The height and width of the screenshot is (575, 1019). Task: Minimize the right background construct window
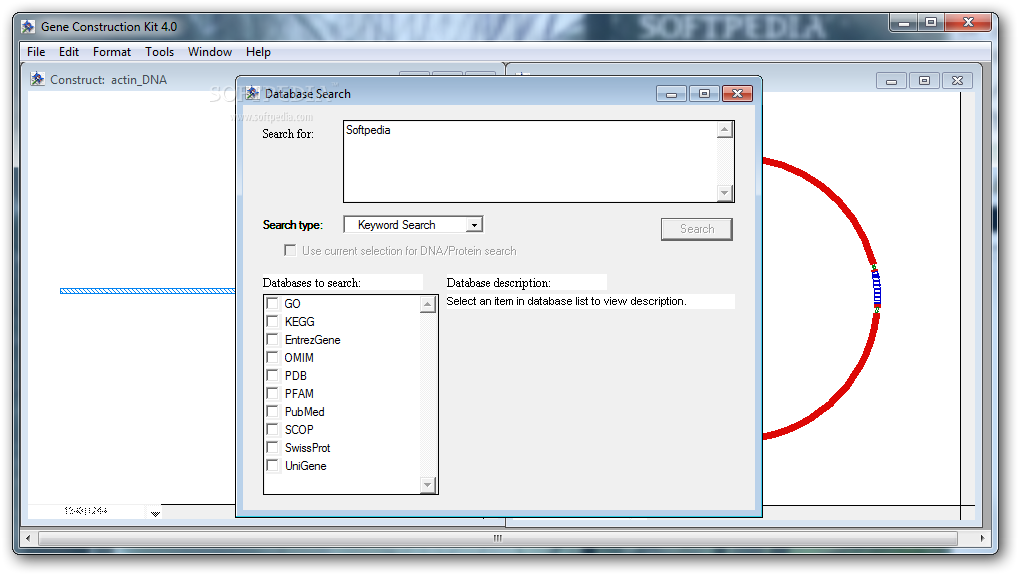click(892, 81)
